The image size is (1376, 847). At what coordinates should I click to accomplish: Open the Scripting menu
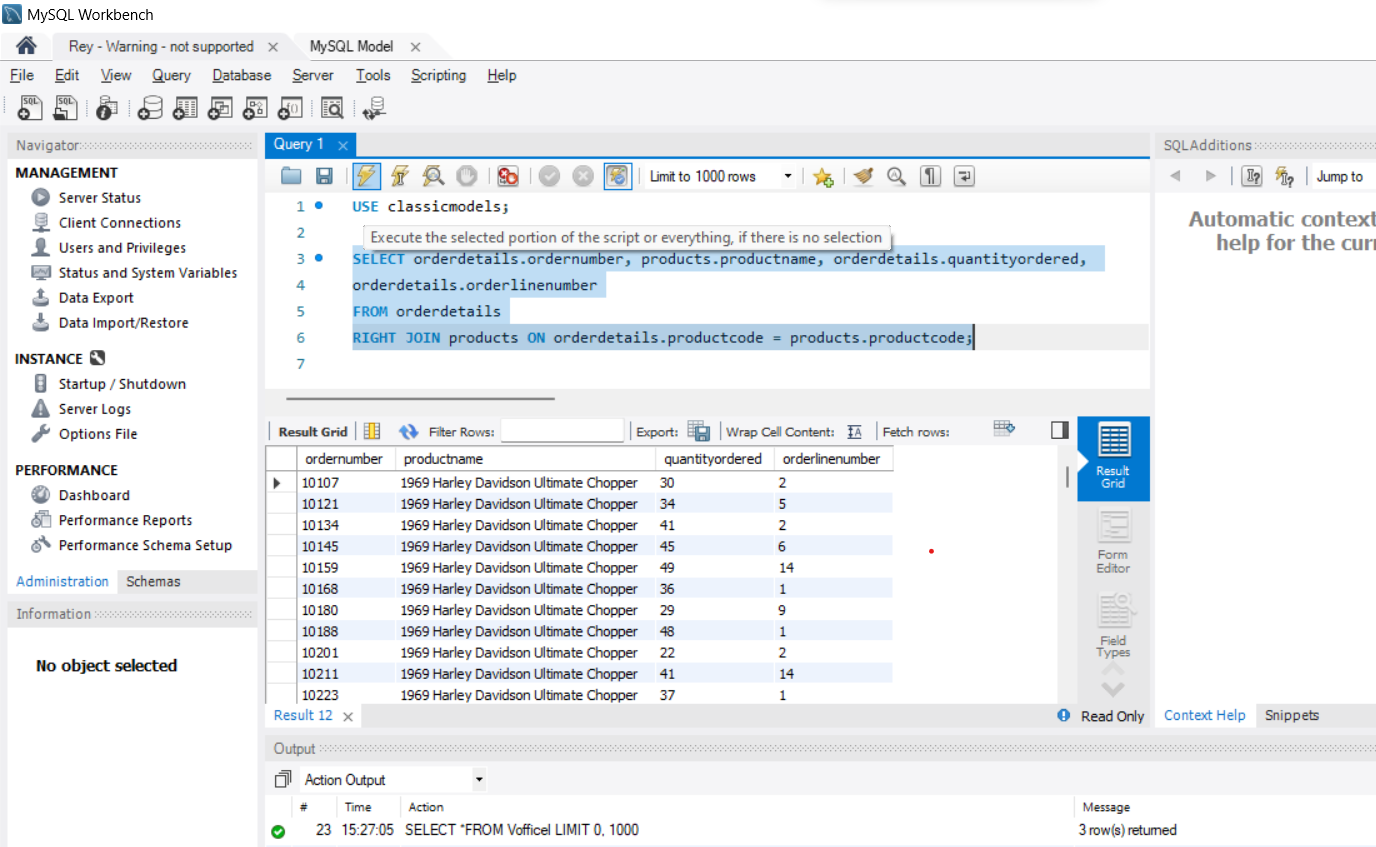click(438, 75)
